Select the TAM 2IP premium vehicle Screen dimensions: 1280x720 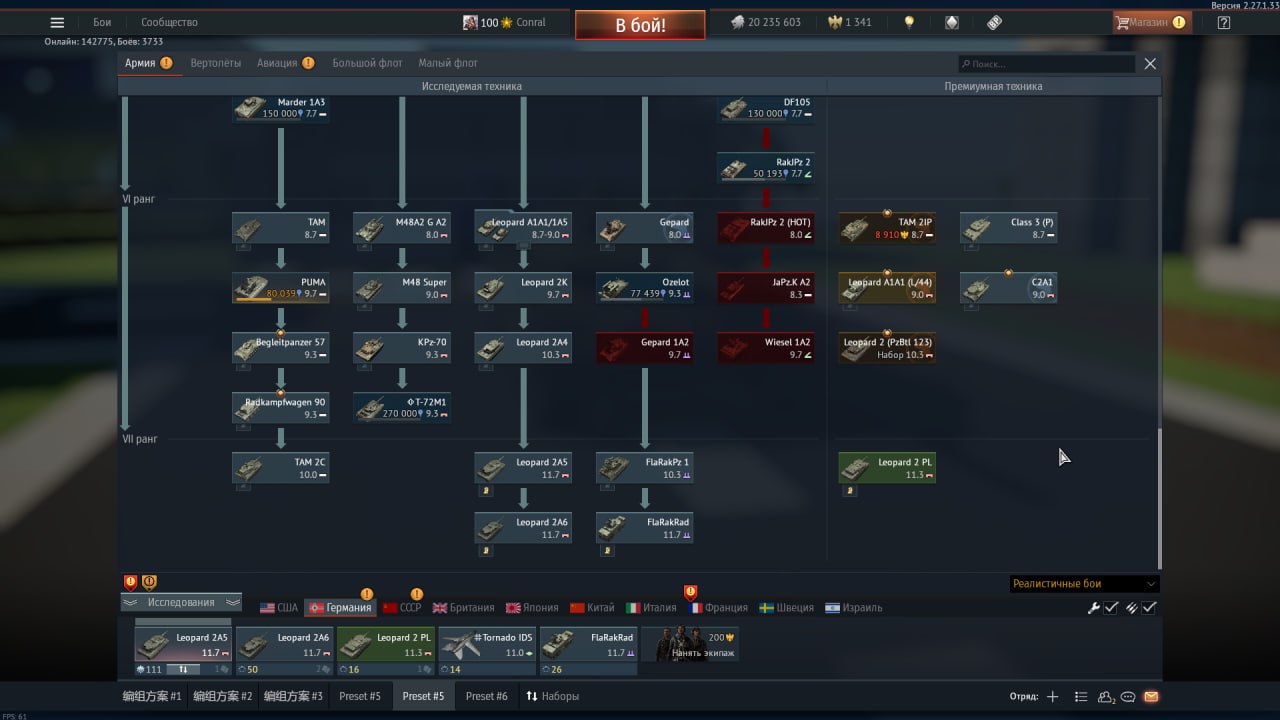click(887, 228)
